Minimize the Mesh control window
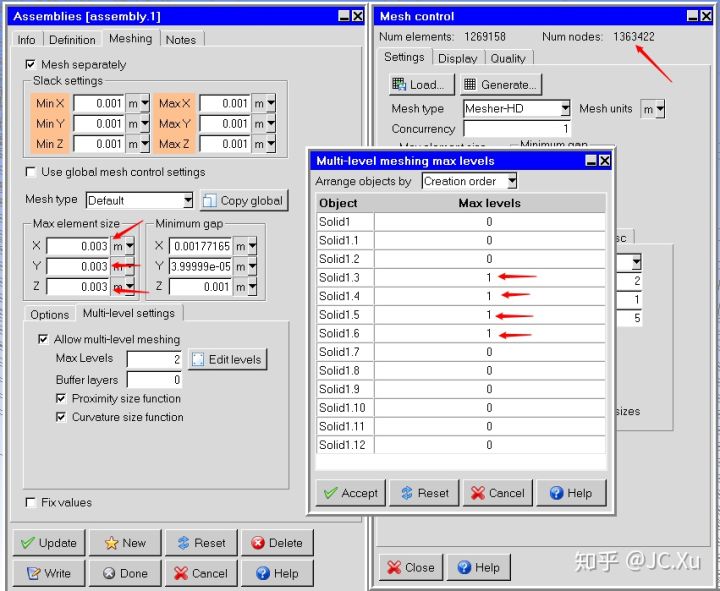Viewport: 720px width, 591px height. tap(692, 16)
